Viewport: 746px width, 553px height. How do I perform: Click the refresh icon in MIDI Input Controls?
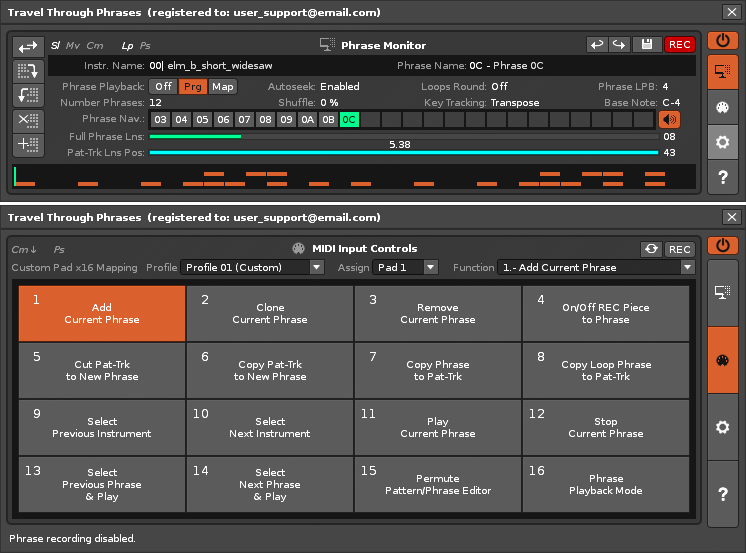[652, 249]
